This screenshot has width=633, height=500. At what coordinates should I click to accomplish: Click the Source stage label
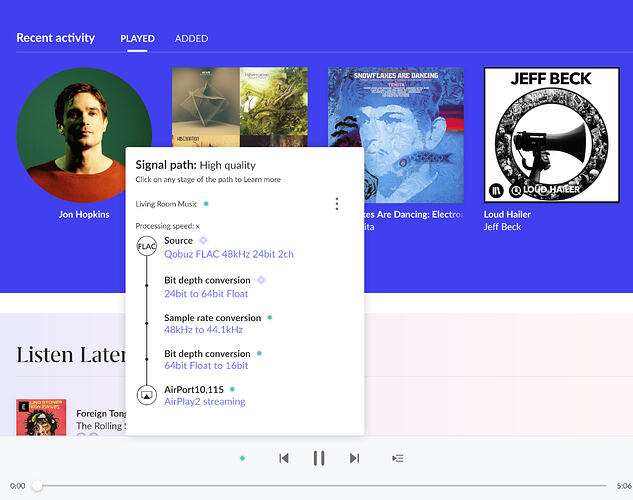(x=178, y=241)
